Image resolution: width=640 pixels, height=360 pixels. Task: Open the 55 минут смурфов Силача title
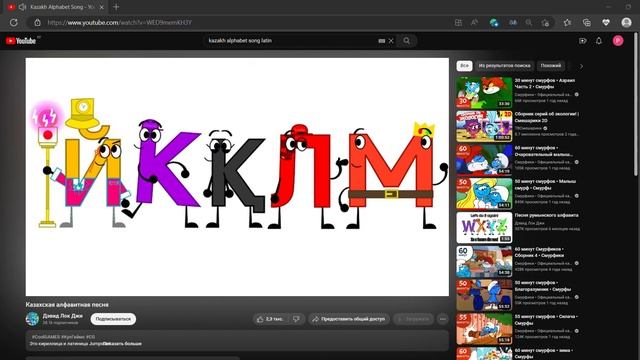pyautogui.click(x=546, y=320)
